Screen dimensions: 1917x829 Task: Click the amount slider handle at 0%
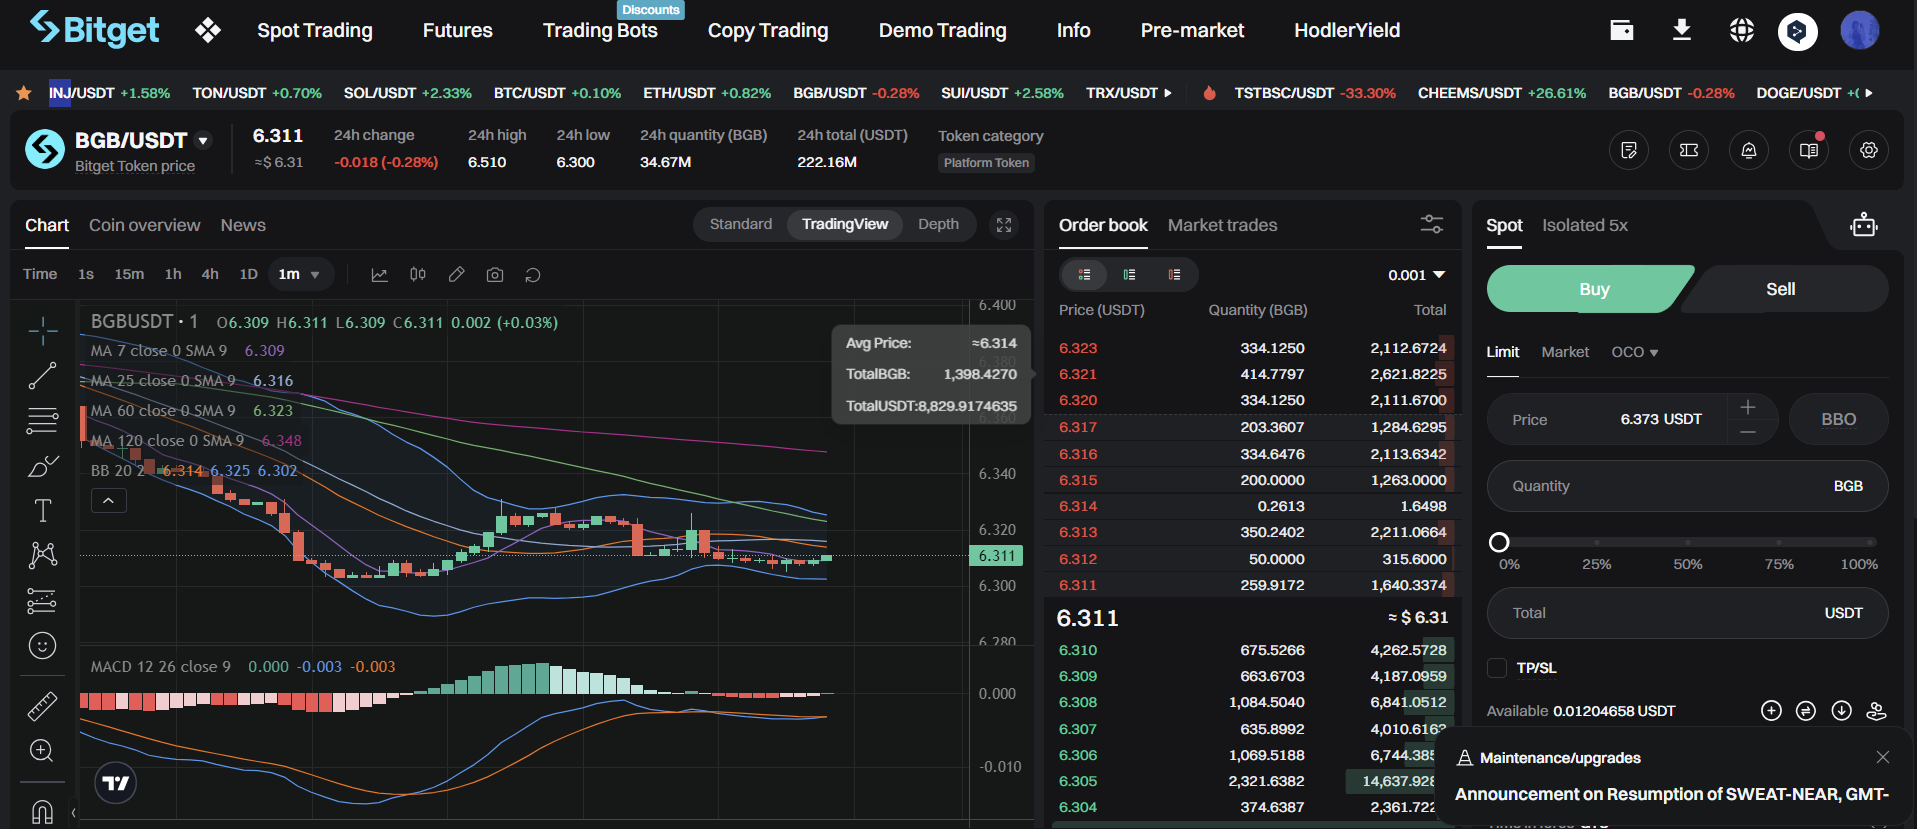pyautogui.click(x=1499, y=542)
